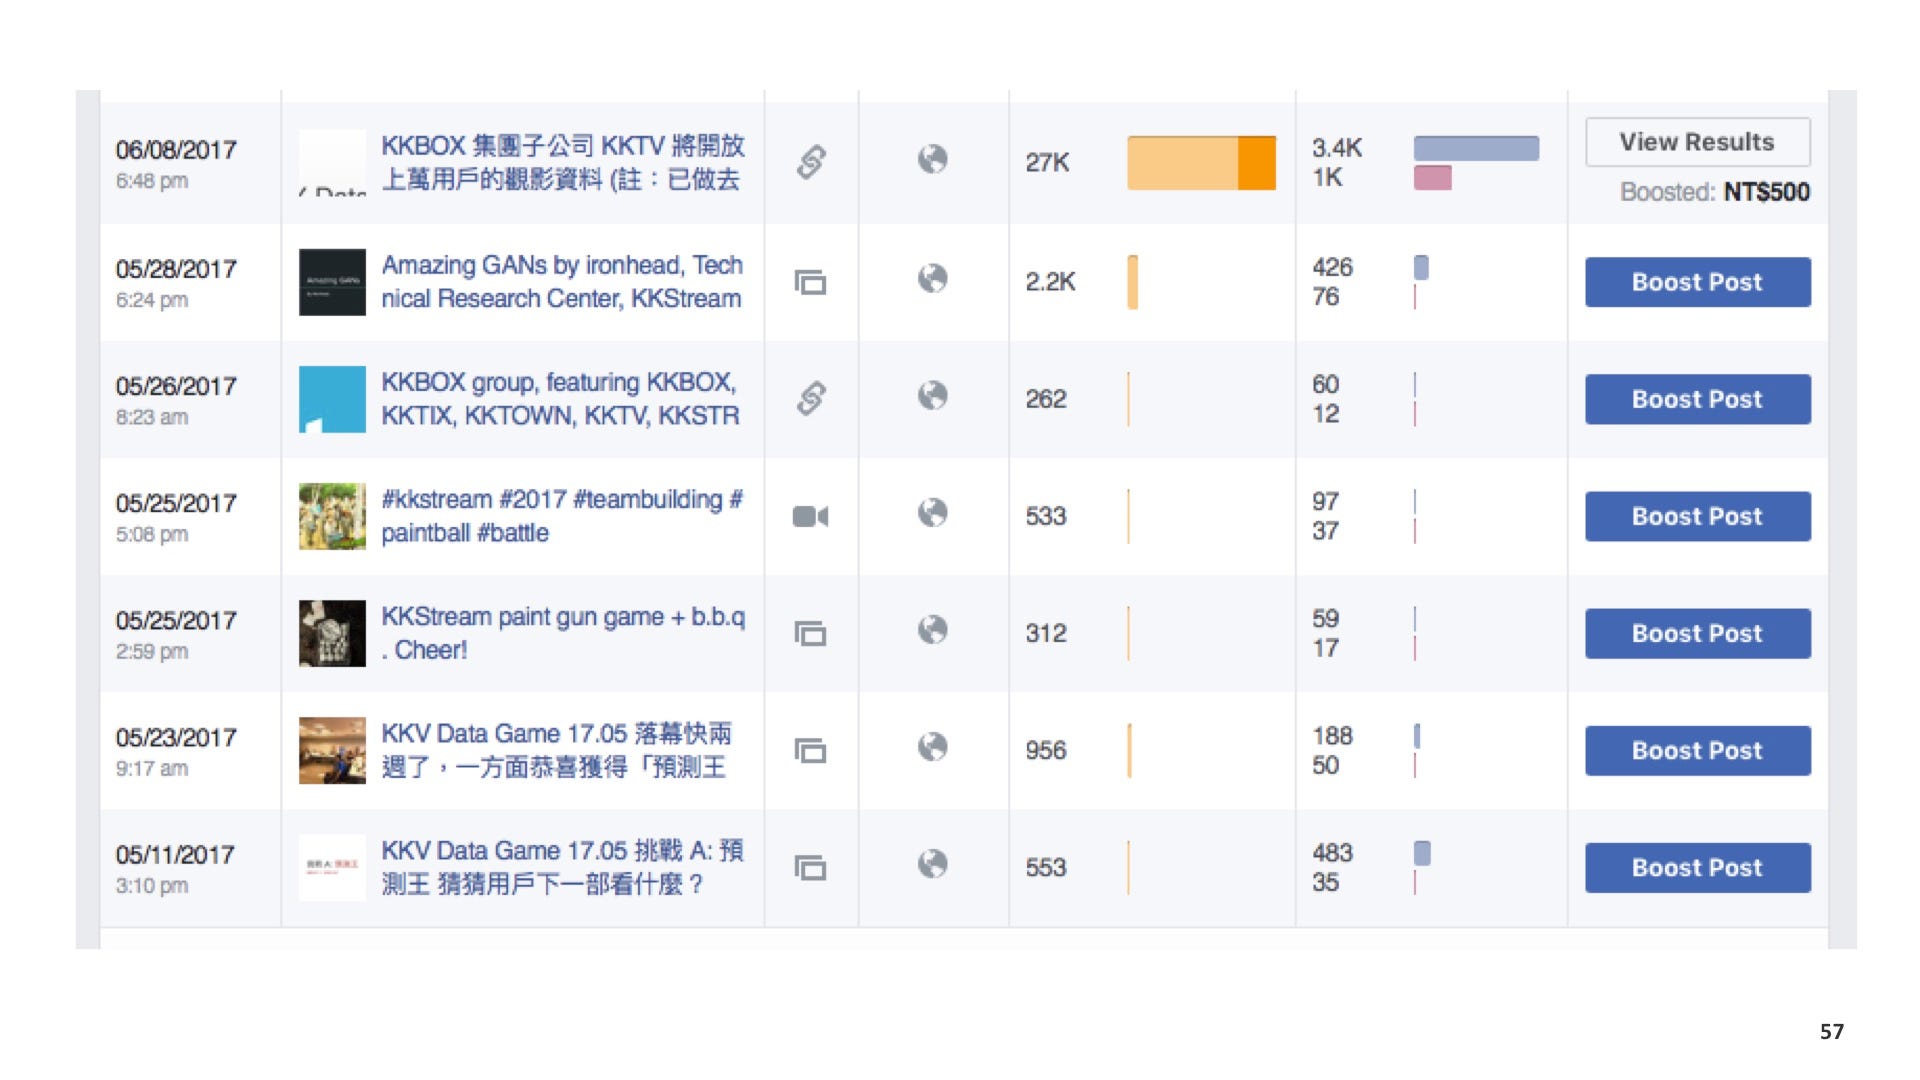Click public globe icon for 05/23/2017 post

pos(932,747)
